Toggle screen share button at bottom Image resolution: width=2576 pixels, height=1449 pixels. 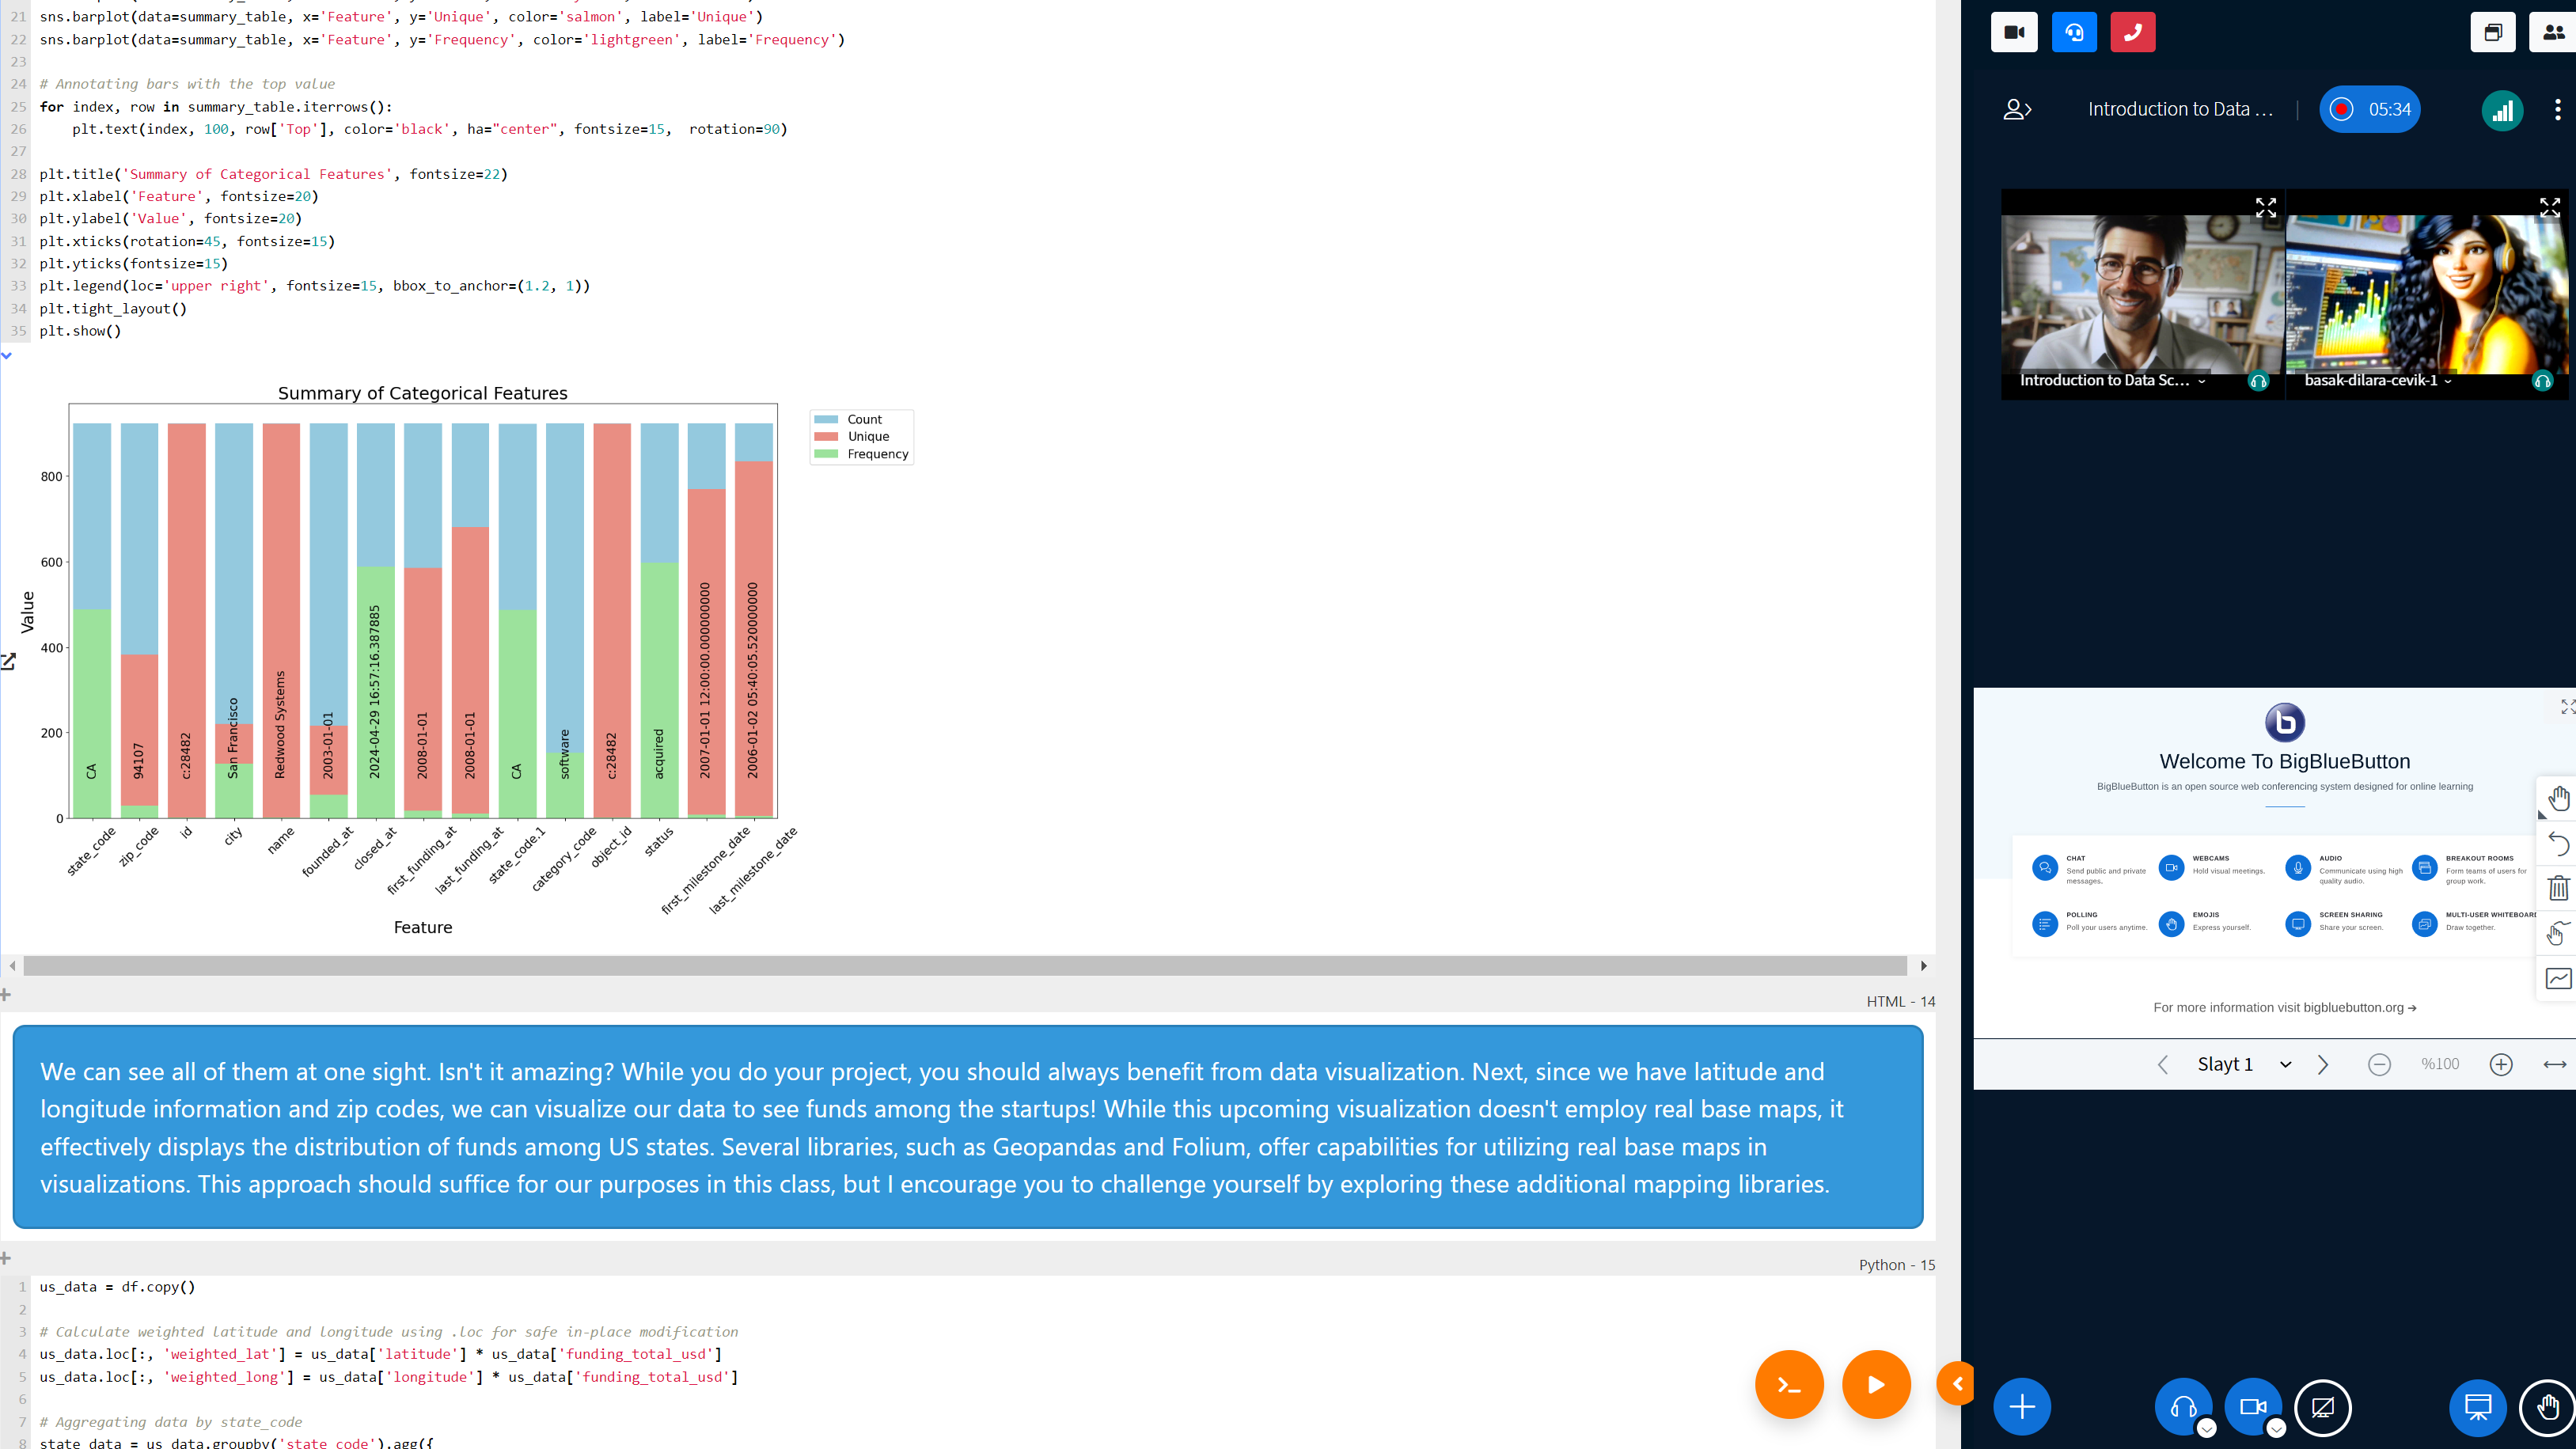click(2322, 1407)
